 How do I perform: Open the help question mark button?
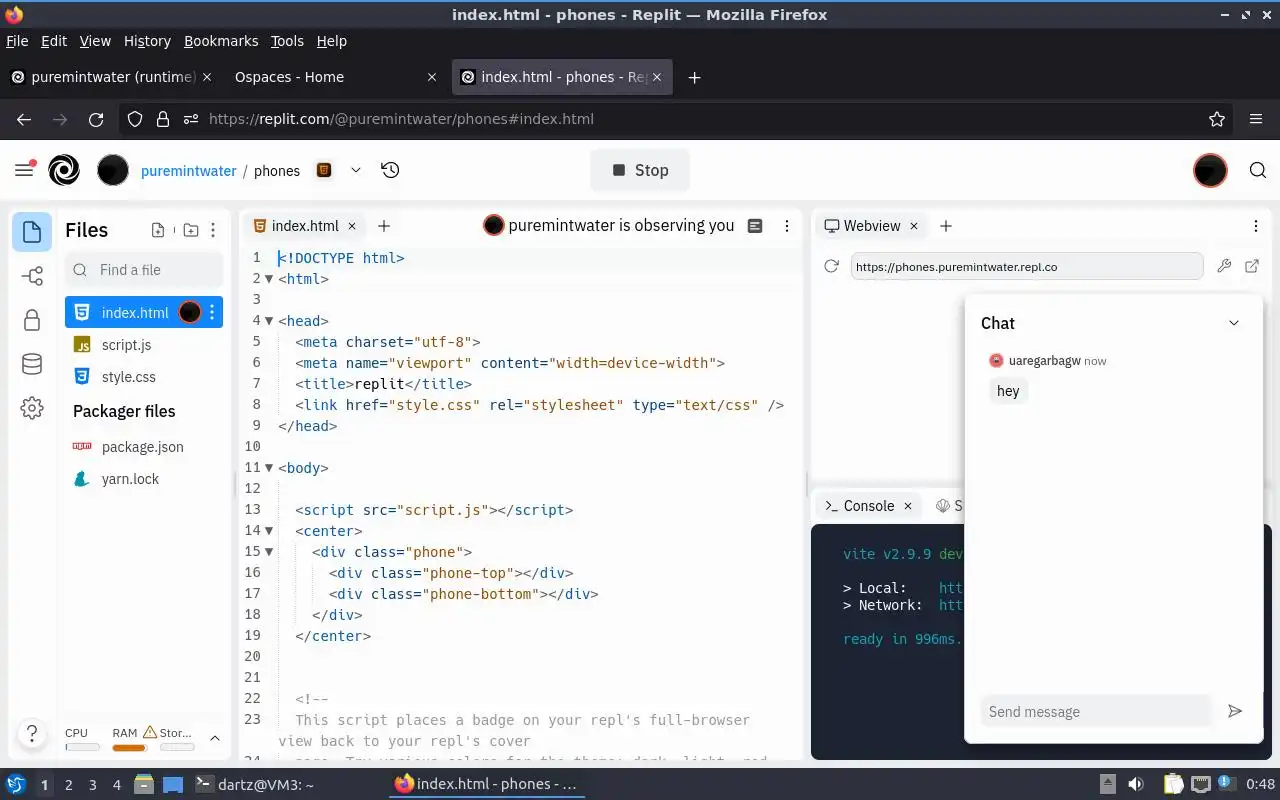32,733
